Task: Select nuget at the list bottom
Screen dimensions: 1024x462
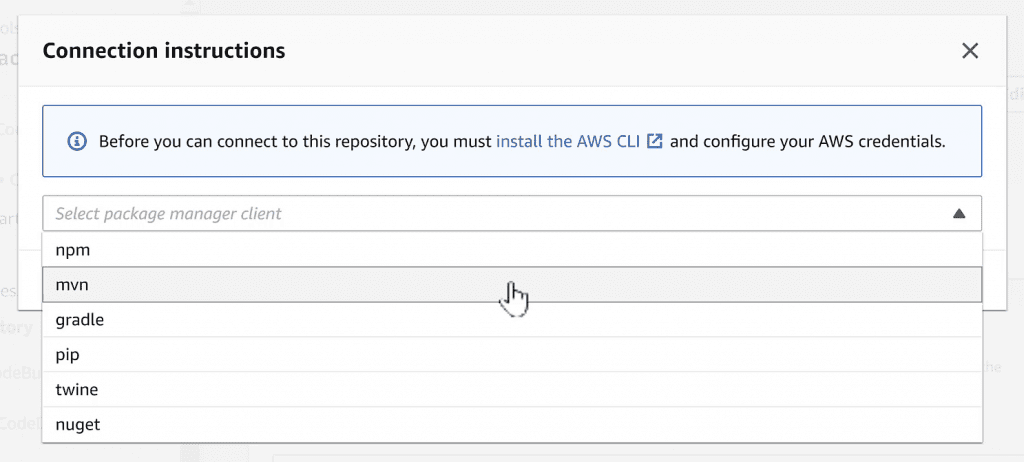Action: [x=78, y=424]
